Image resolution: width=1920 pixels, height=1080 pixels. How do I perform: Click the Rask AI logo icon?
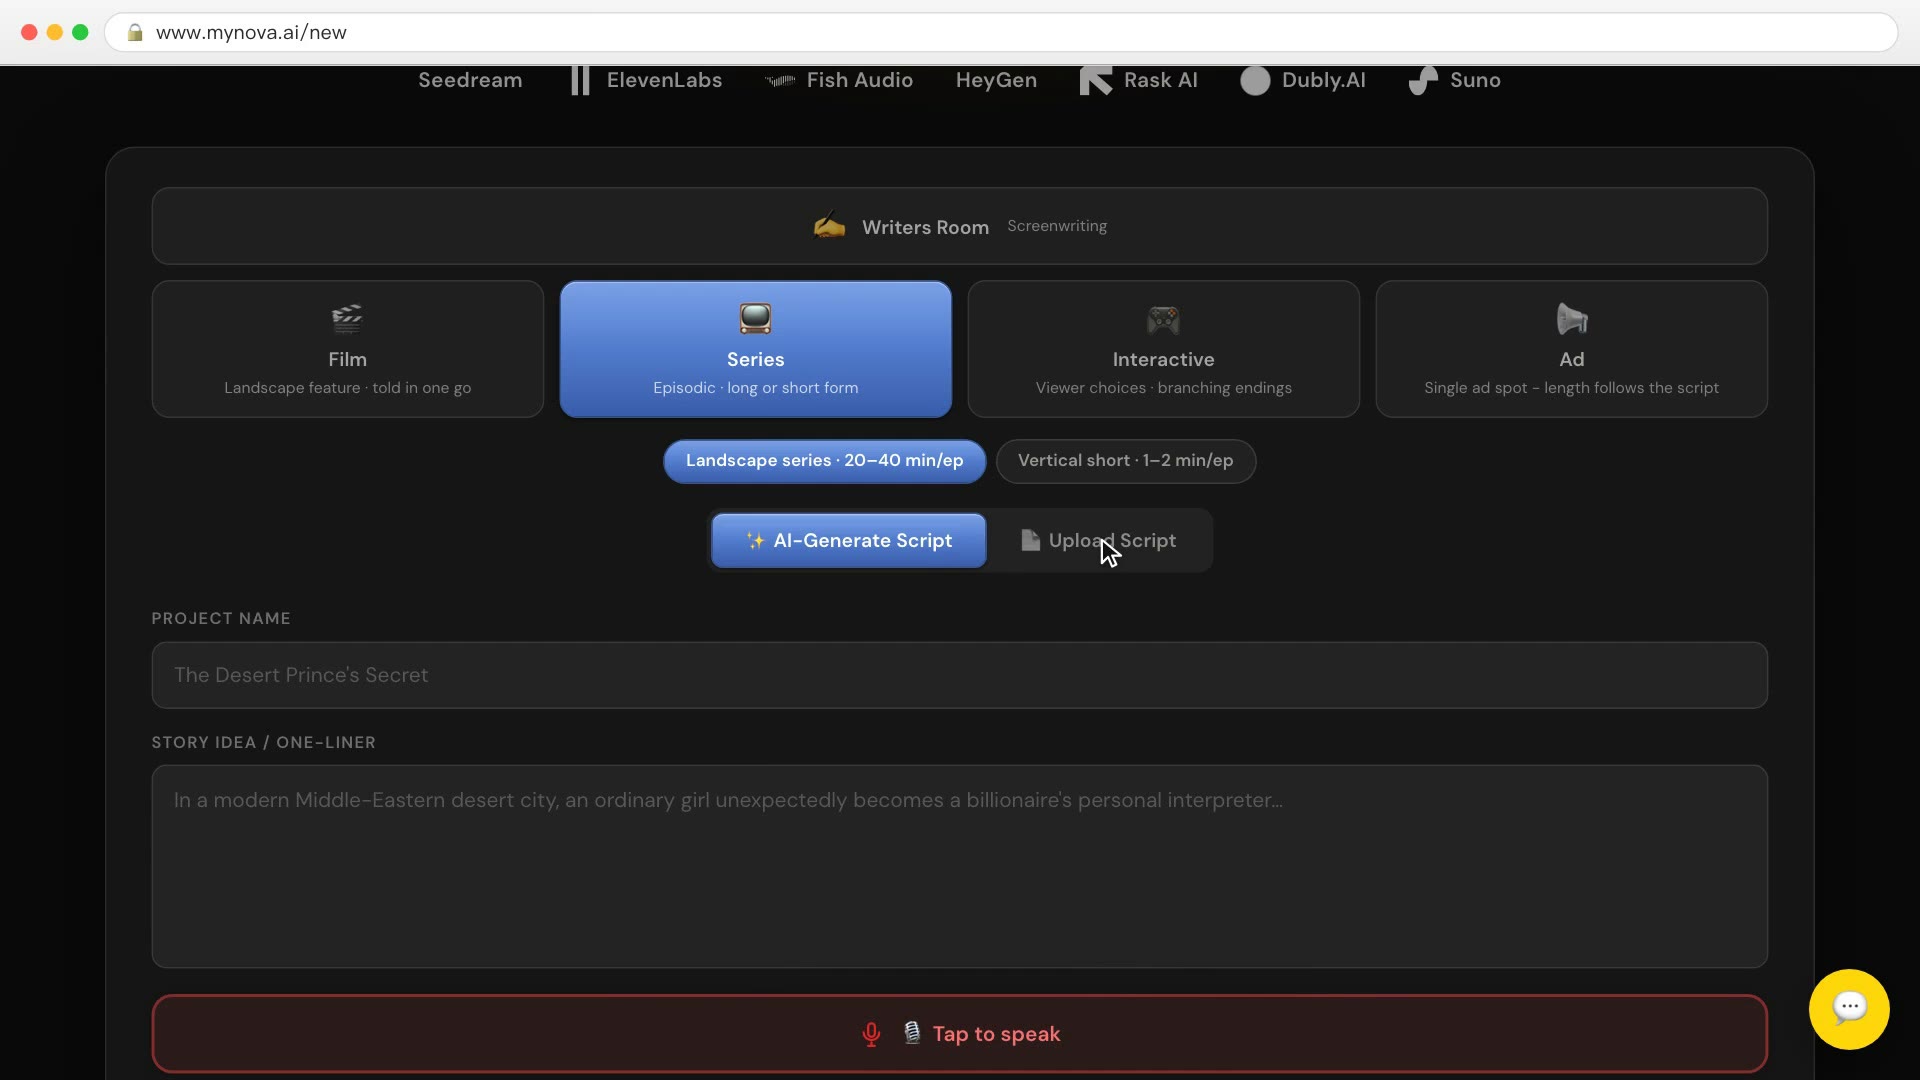click(1096, 80)
